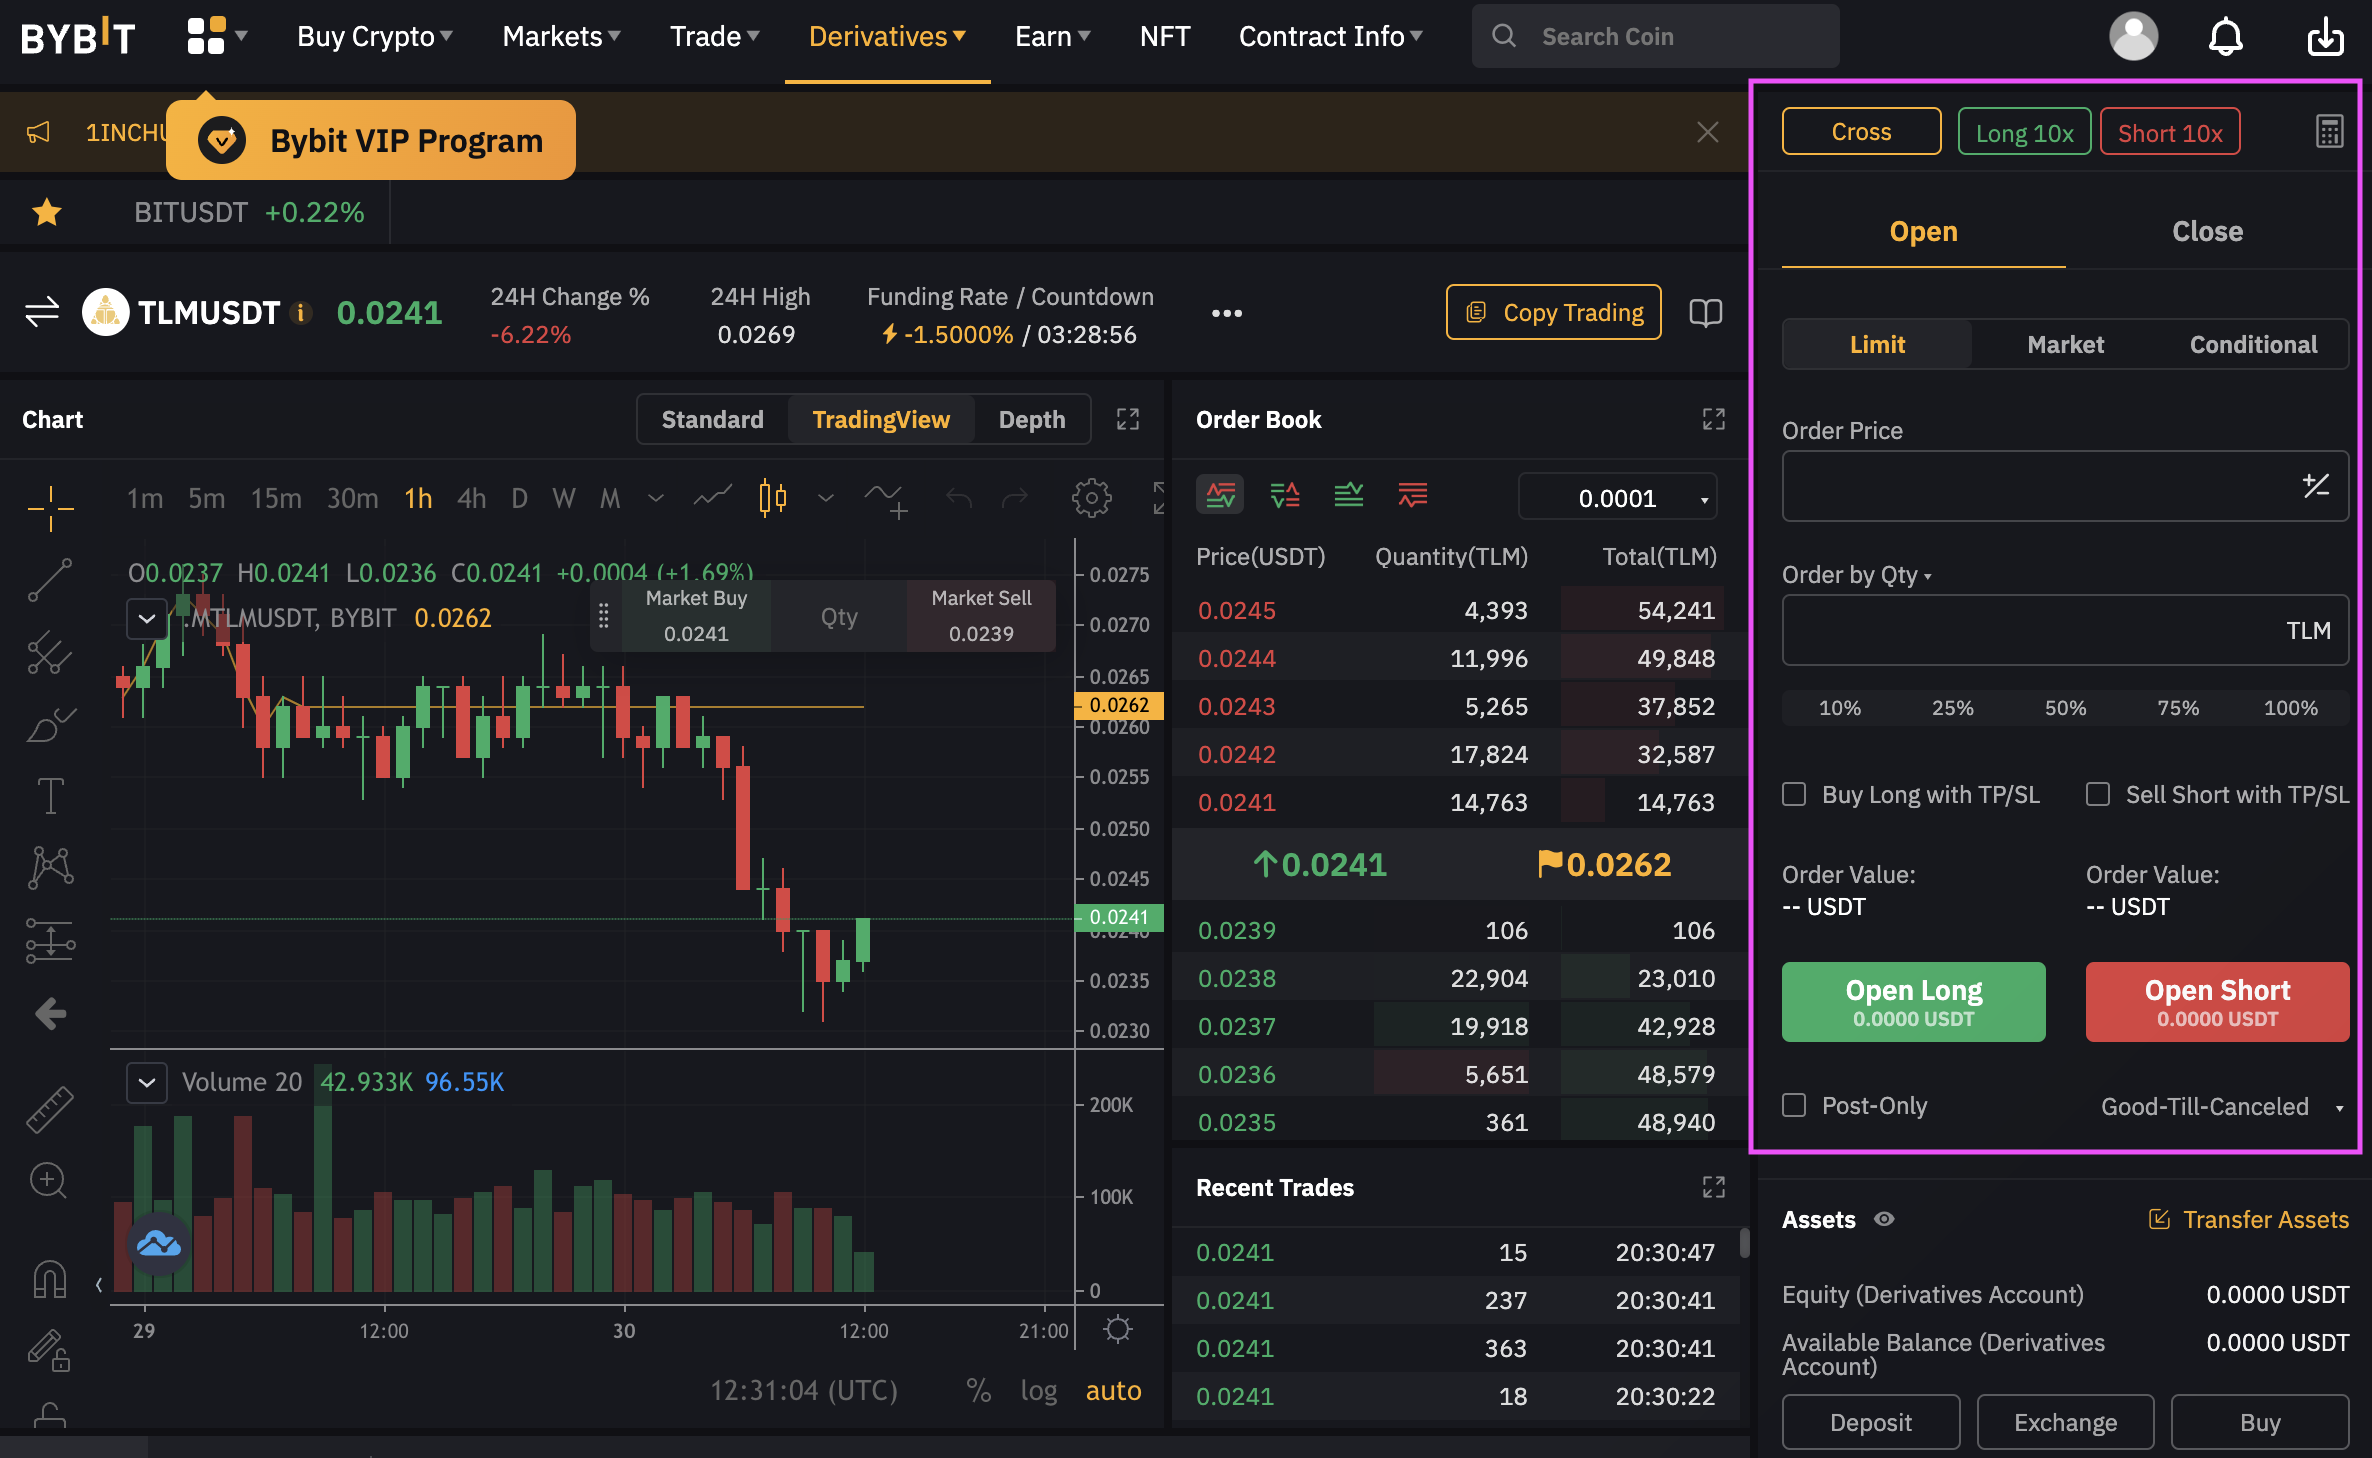Select the trend line drawing tool

[x=50, y=580]
